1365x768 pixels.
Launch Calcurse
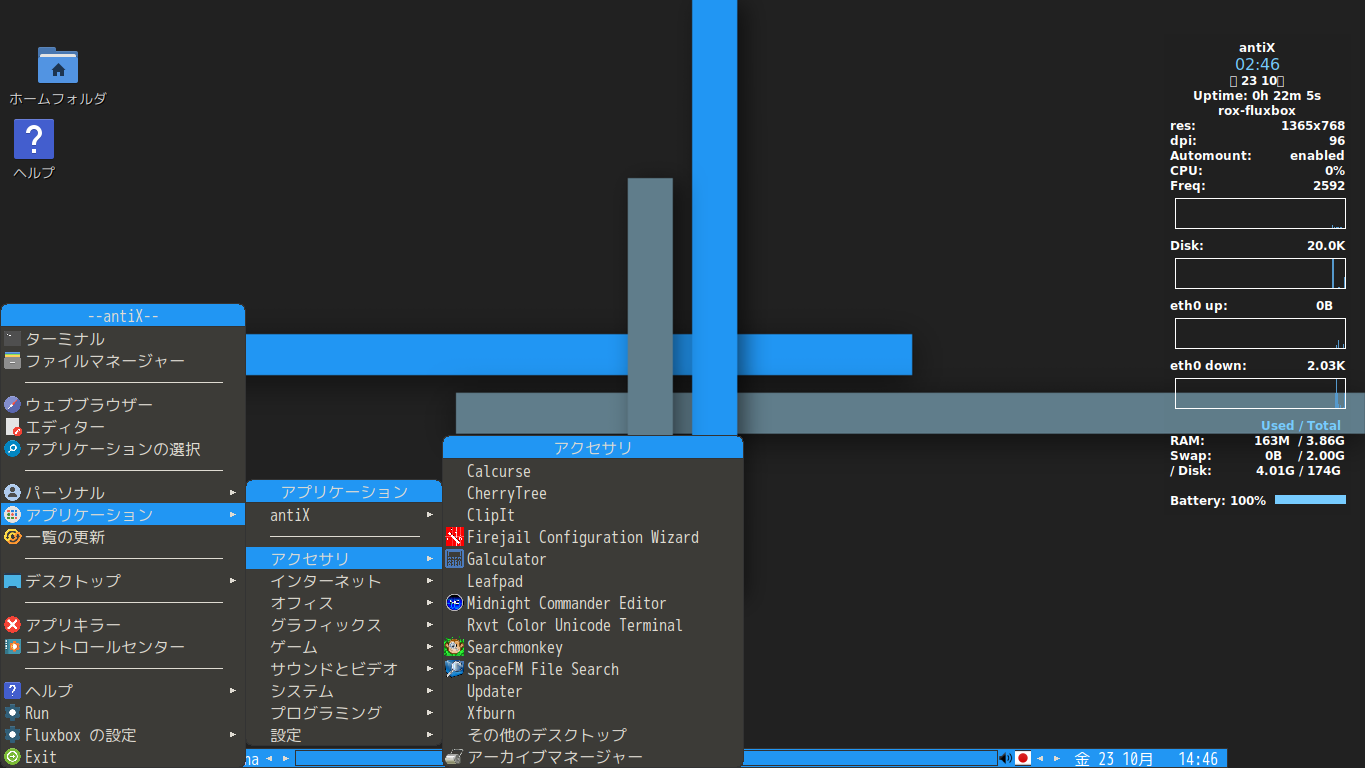coord(593,471)
